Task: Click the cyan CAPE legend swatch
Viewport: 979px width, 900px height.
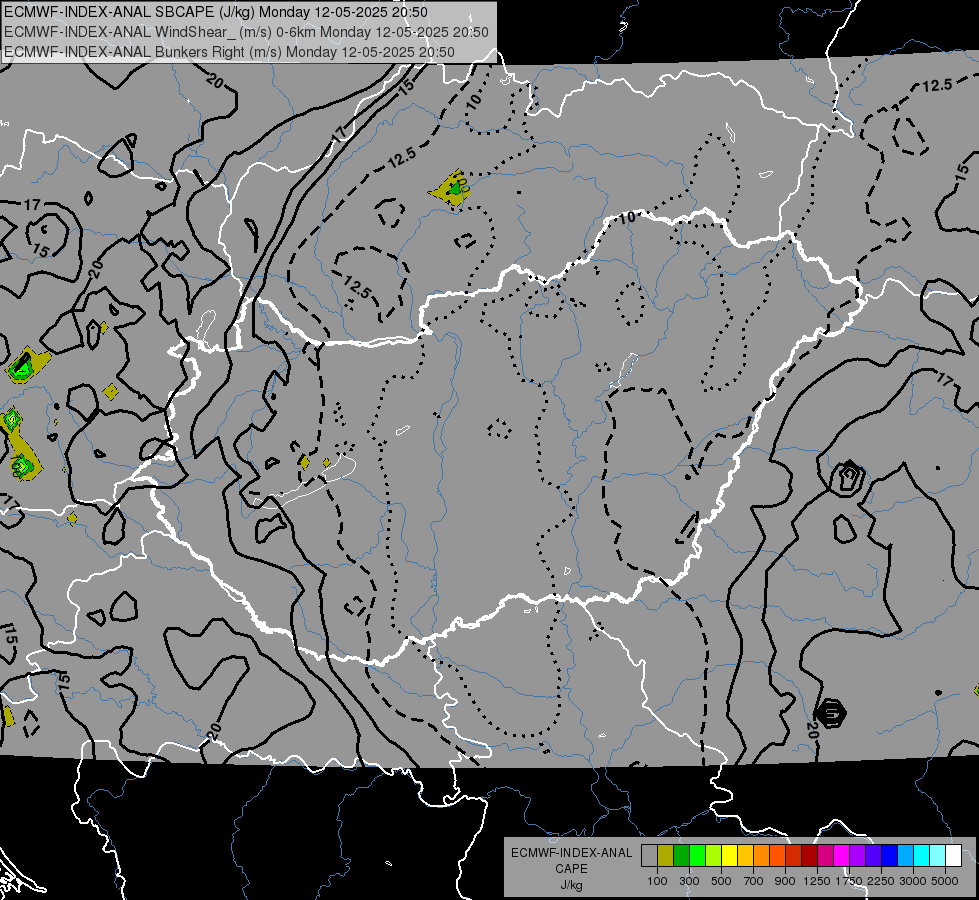Action: pos(922,856)
